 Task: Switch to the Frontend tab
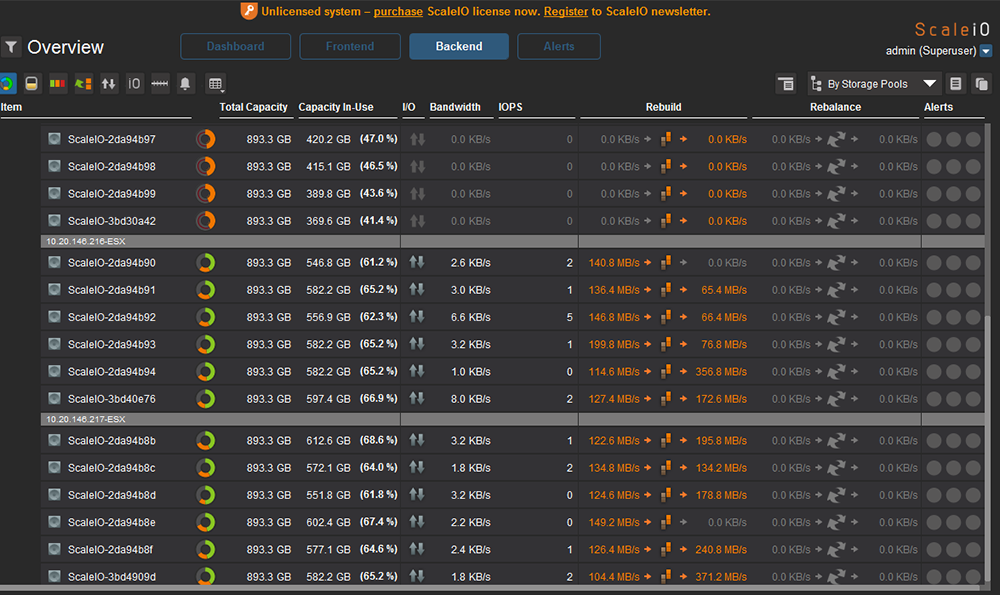pyautogui.click(x=350, y=47)
